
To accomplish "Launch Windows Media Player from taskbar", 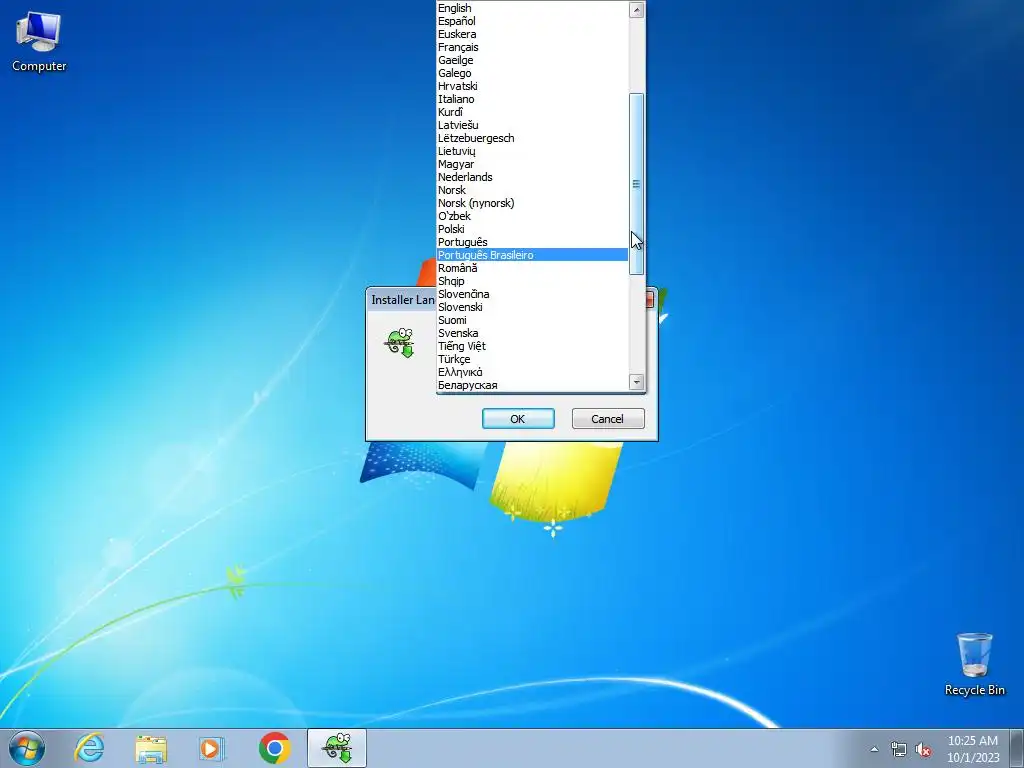I will tap(212, 748).
